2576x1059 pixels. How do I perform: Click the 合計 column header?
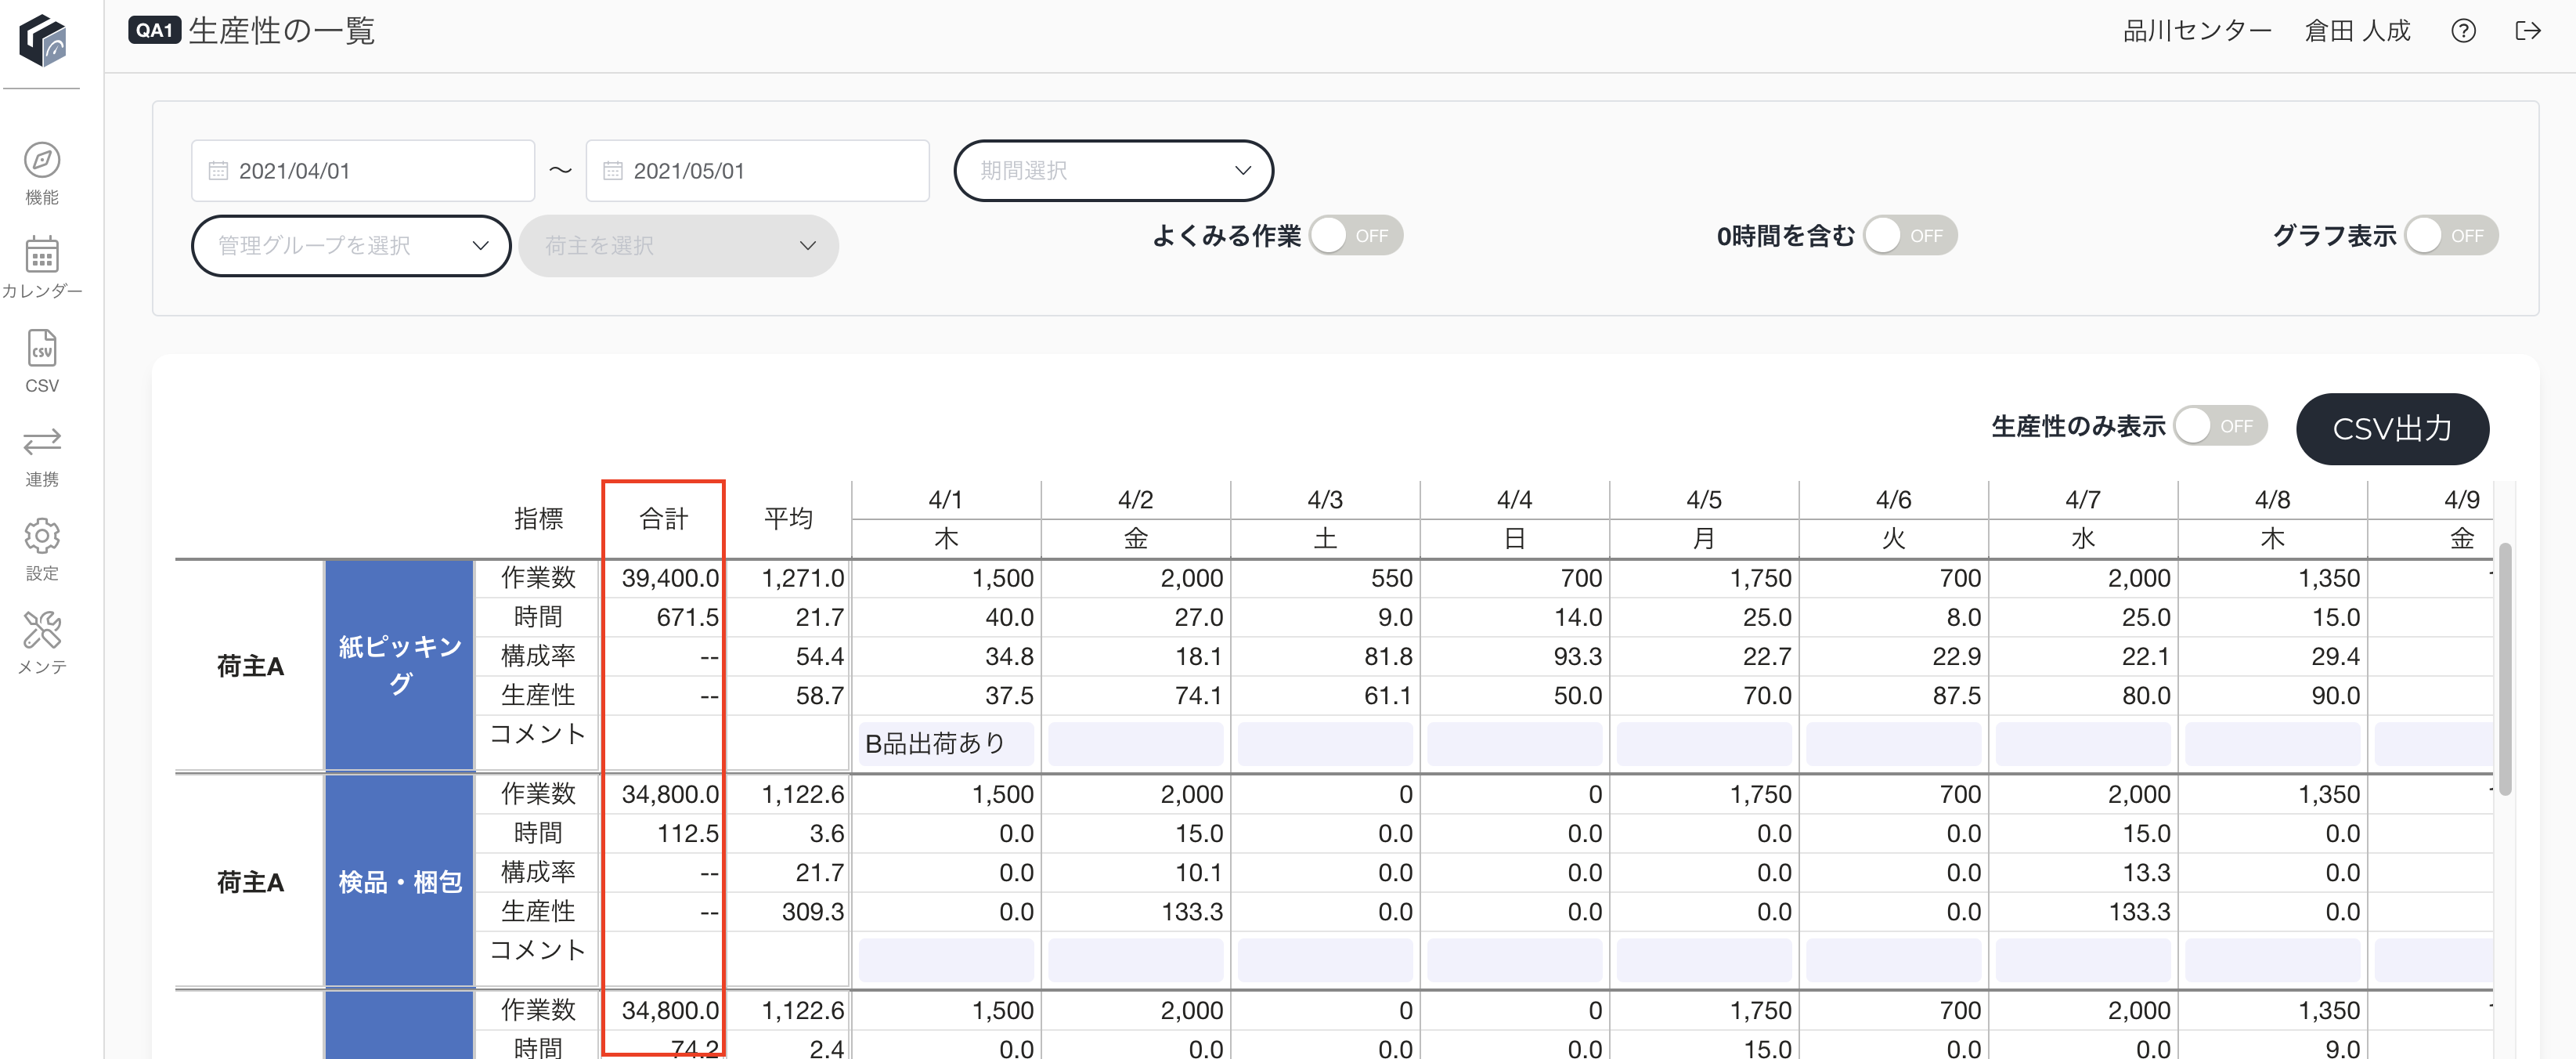pyautogui.click(x=664, y=519)
